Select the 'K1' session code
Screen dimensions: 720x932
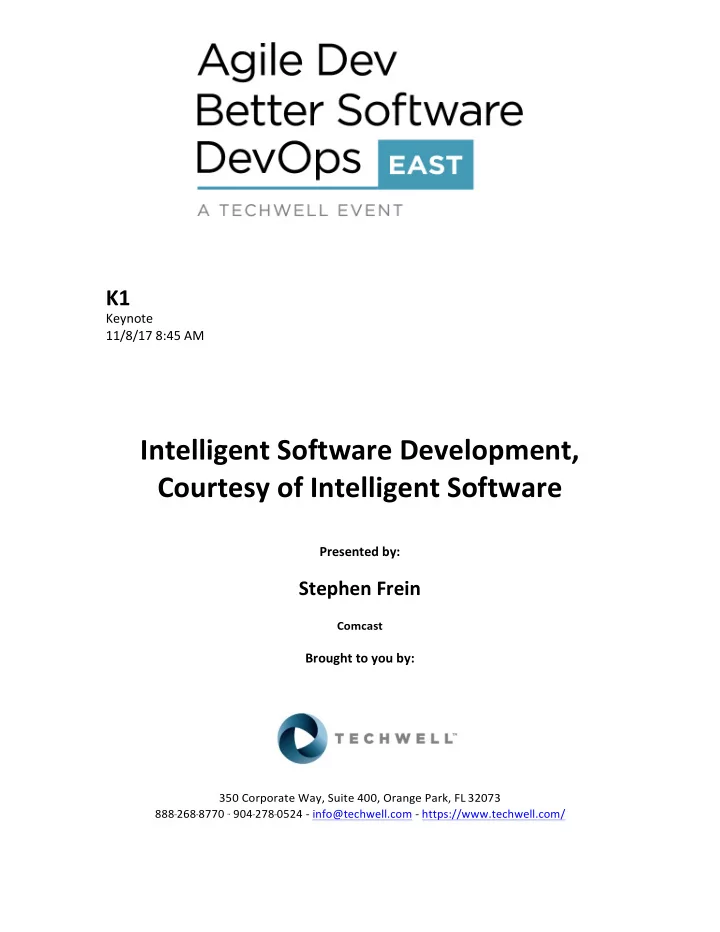118,298
